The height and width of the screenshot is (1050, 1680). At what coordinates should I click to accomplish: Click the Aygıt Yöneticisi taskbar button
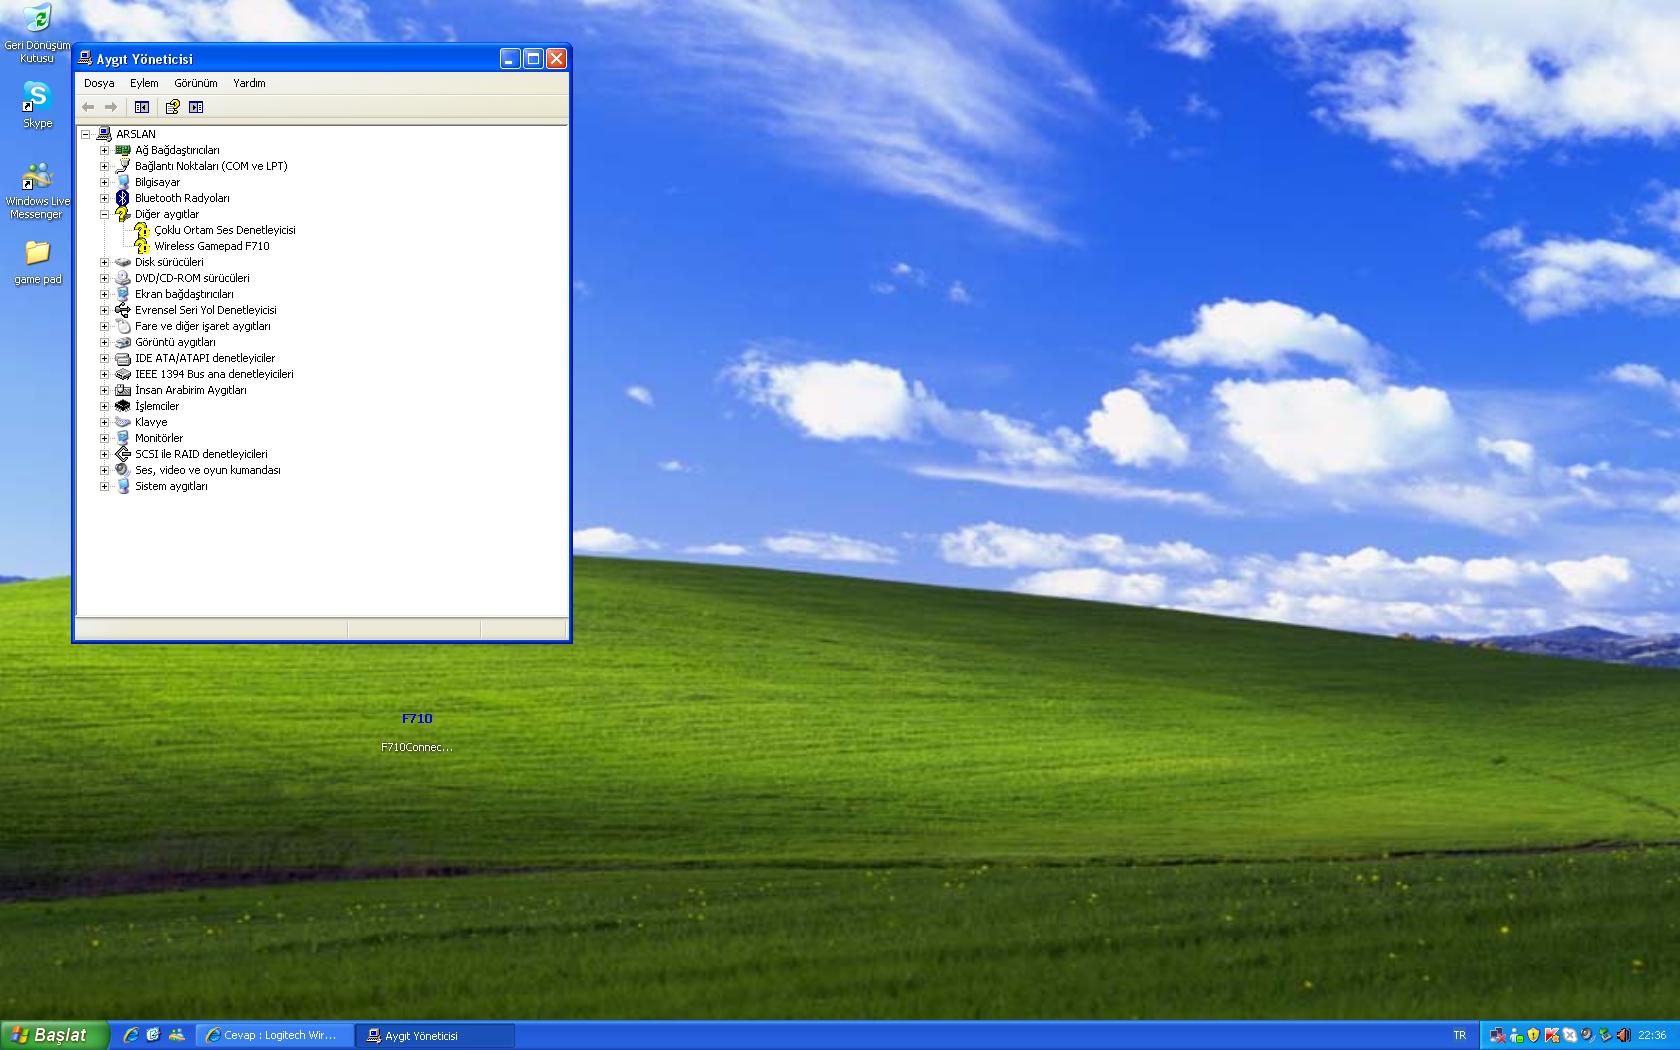tap(436, 1035)
